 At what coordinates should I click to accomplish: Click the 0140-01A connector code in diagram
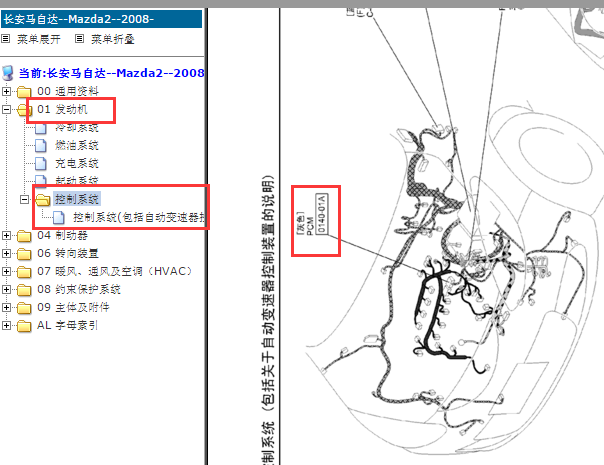(x=322, y=213)
